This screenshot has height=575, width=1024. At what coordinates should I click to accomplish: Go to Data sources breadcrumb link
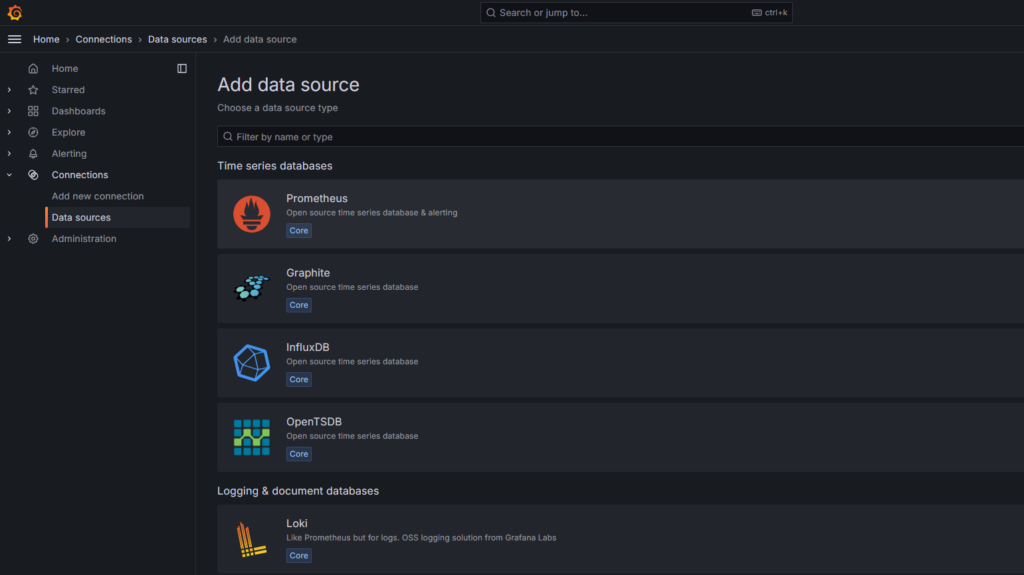coord(177,39)
